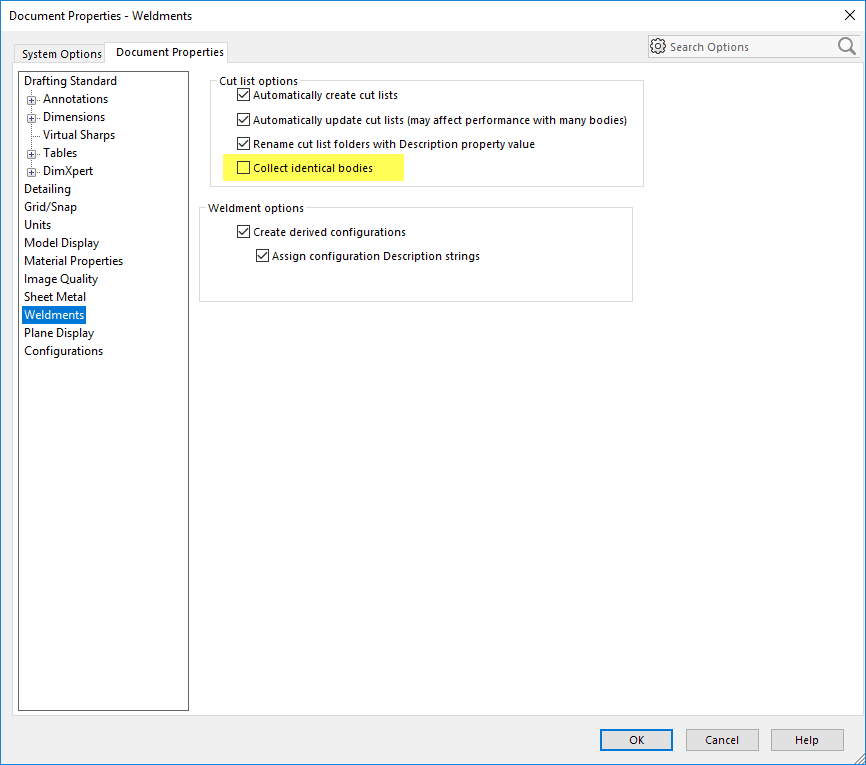Open Help for this dialog
866x765 pixels.
(807, 740)
